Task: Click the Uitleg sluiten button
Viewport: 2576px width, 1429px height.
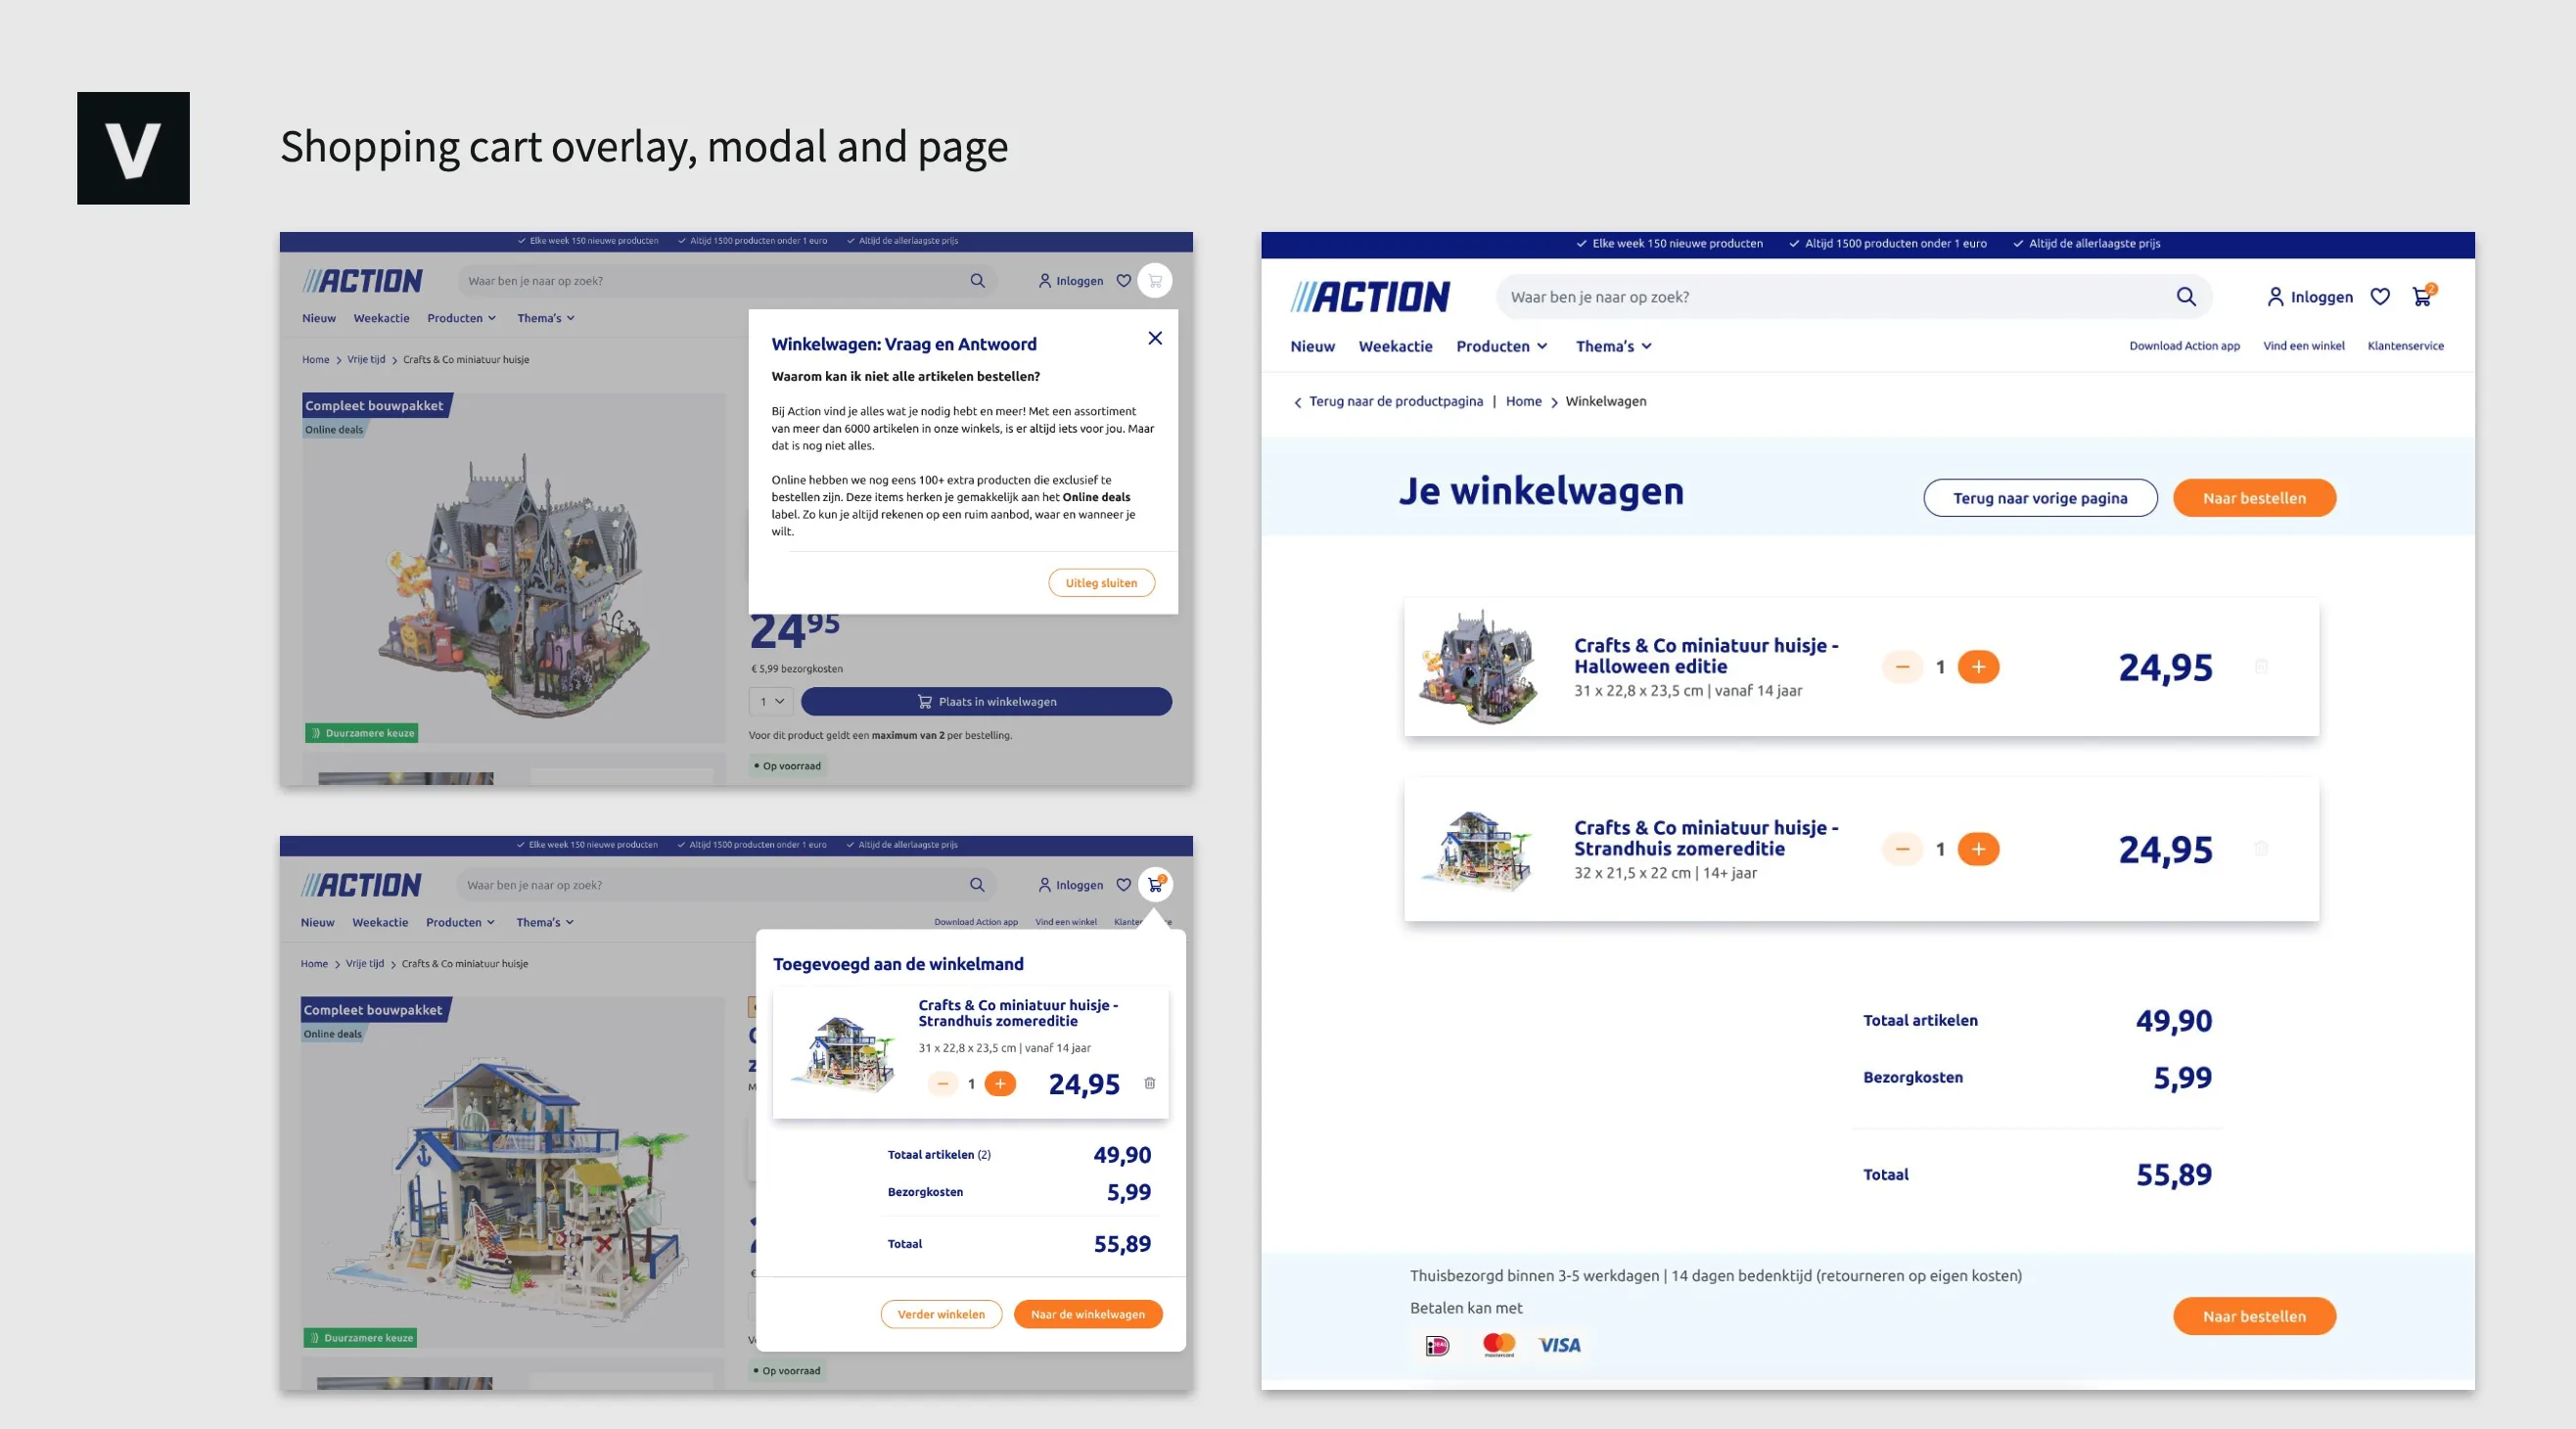Action: point(1101,583)
